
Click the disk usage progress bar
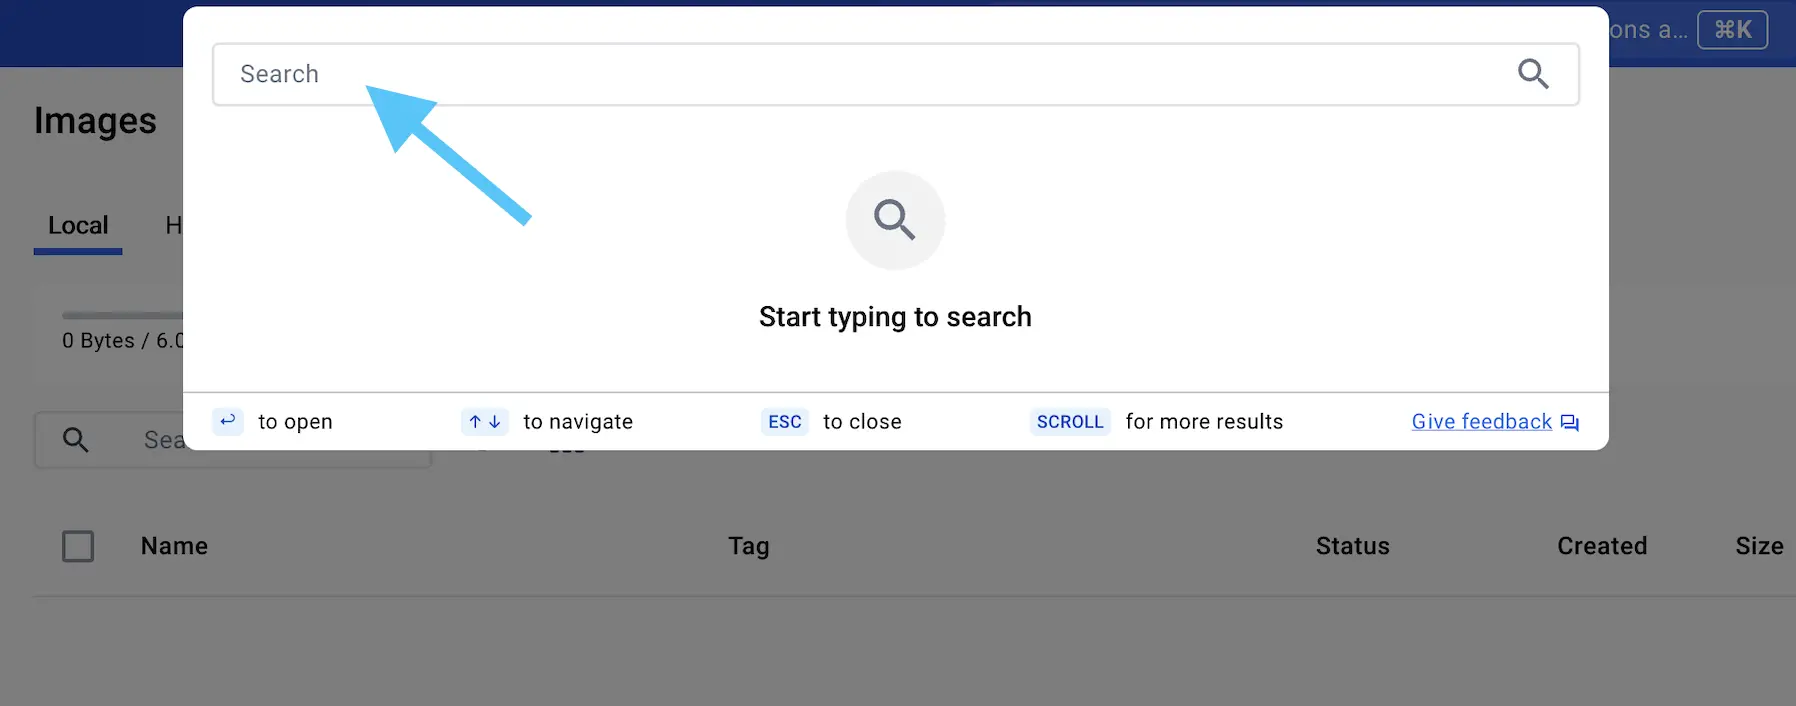(120, 313)
